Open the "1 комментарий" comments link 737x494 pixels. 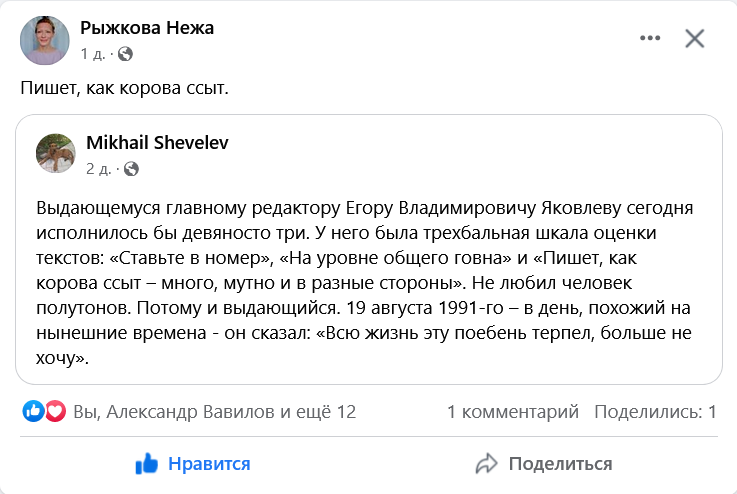[x=513, y=411]
